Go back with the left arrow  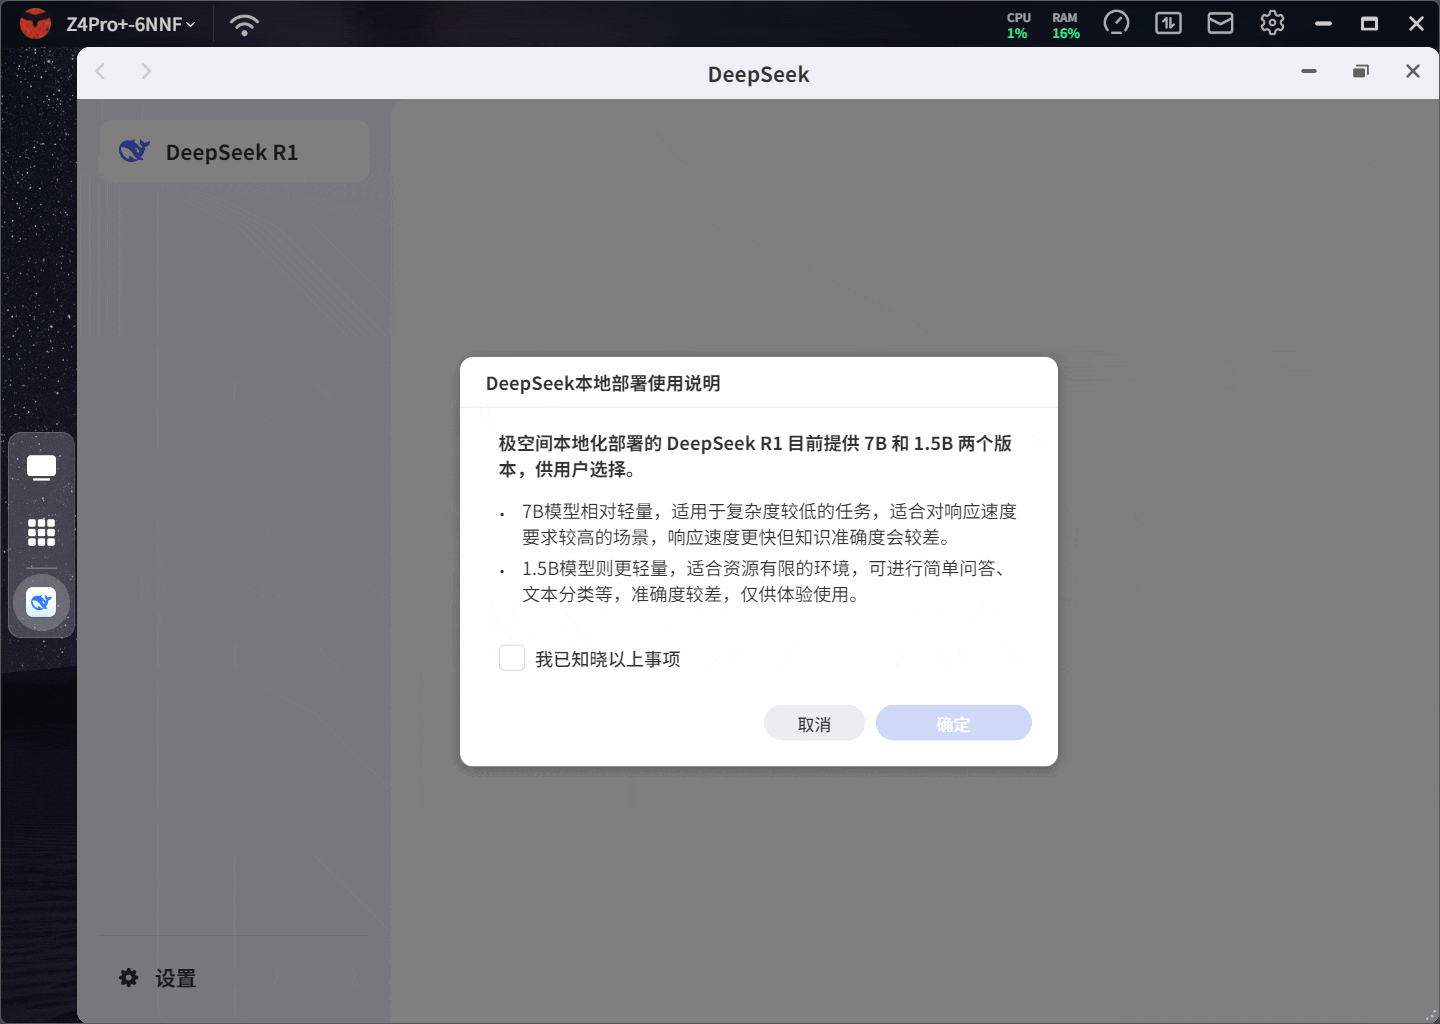click(x=100, y=71)
